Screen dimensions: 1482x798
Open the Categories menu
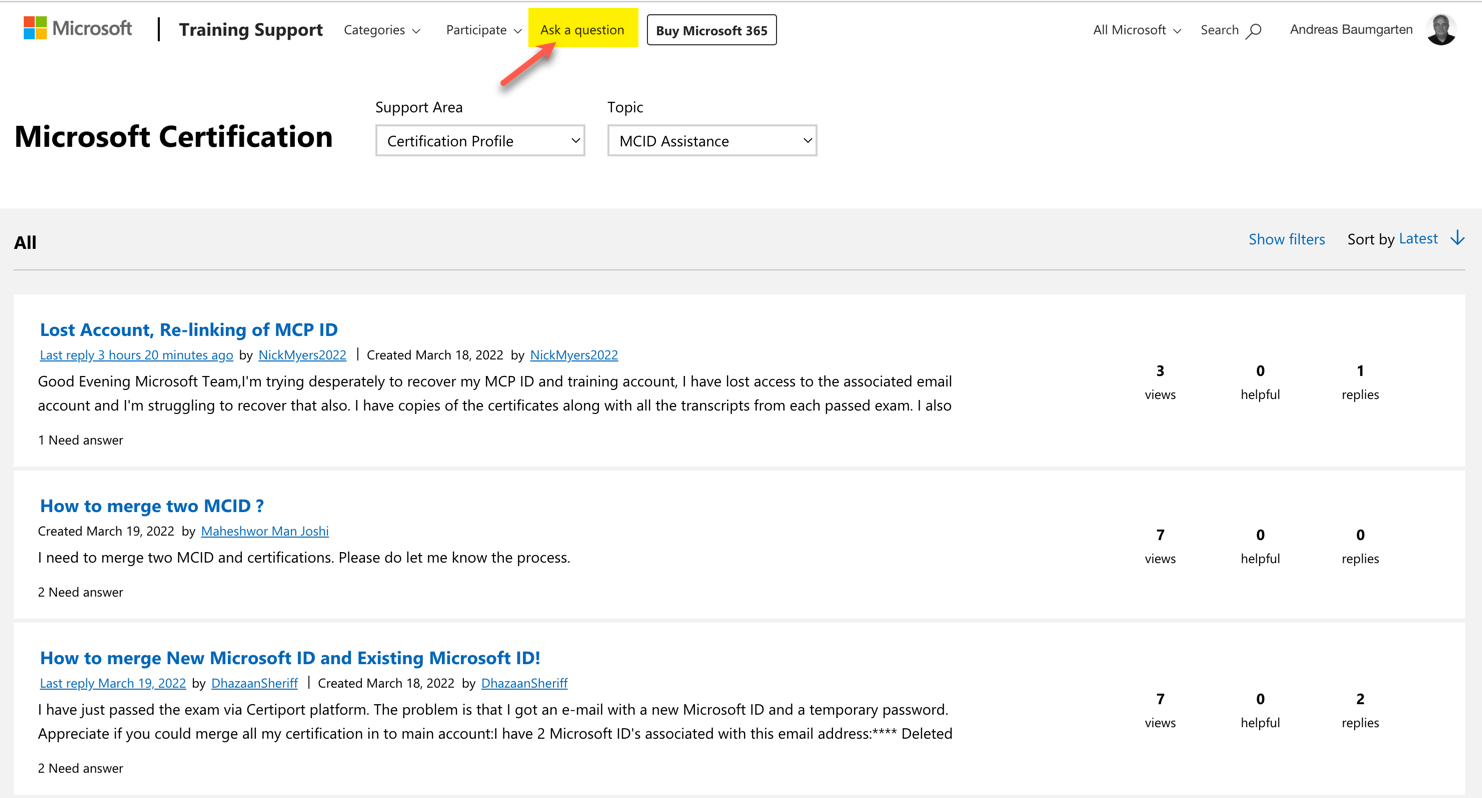(x=382, y=30)
